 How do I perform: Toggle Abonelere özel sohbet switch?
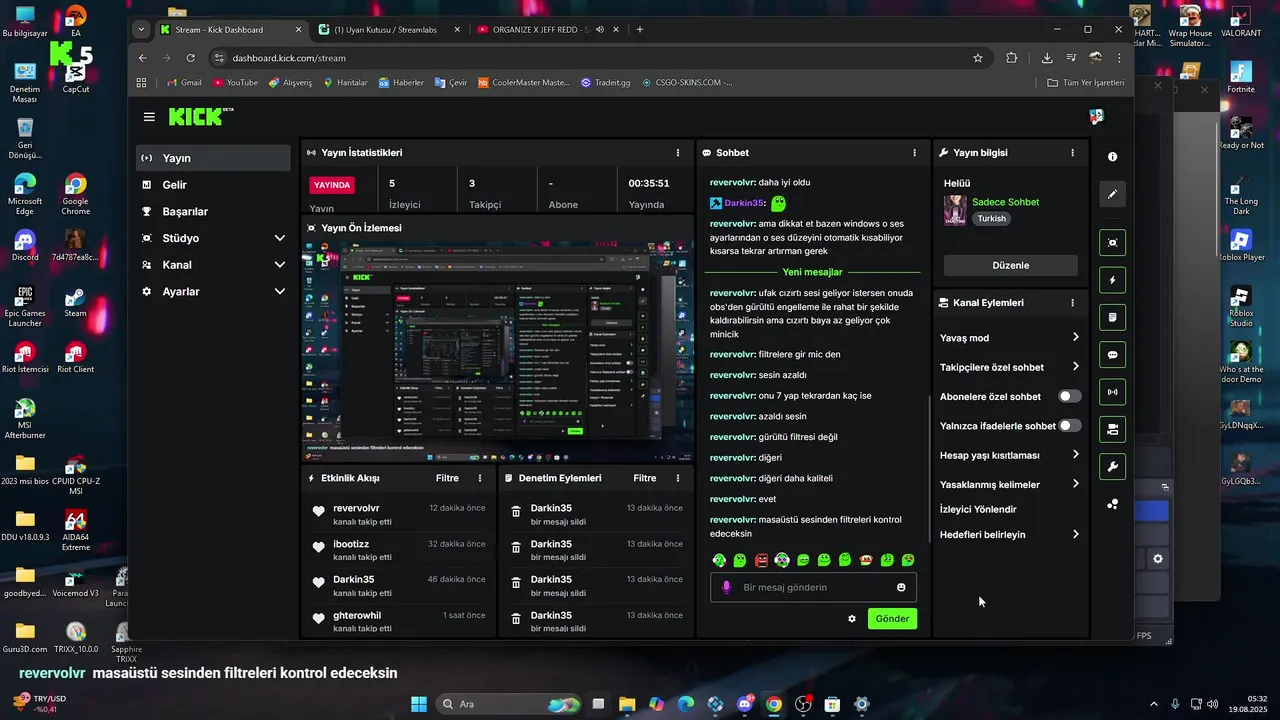coord(1070,396)
